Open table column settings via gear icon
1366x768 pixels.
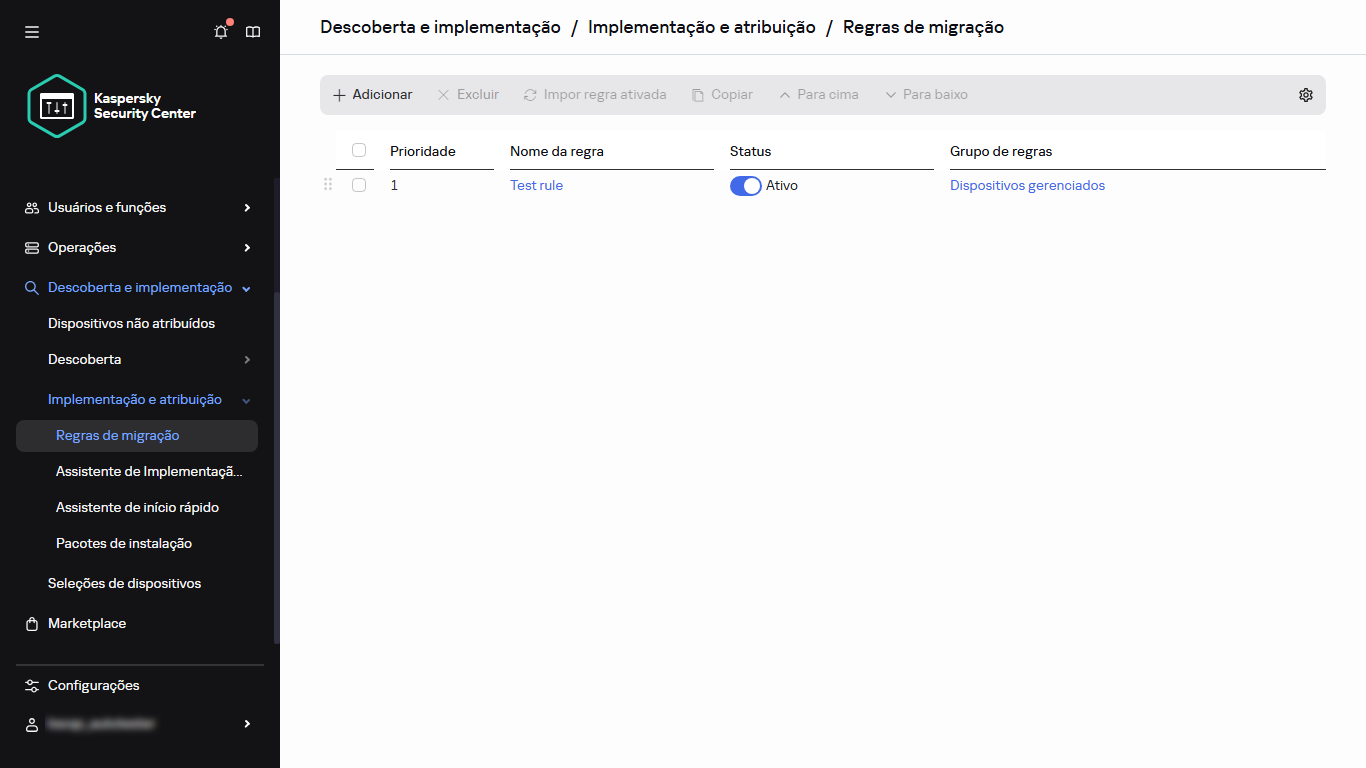click(x=1306, y=94)
